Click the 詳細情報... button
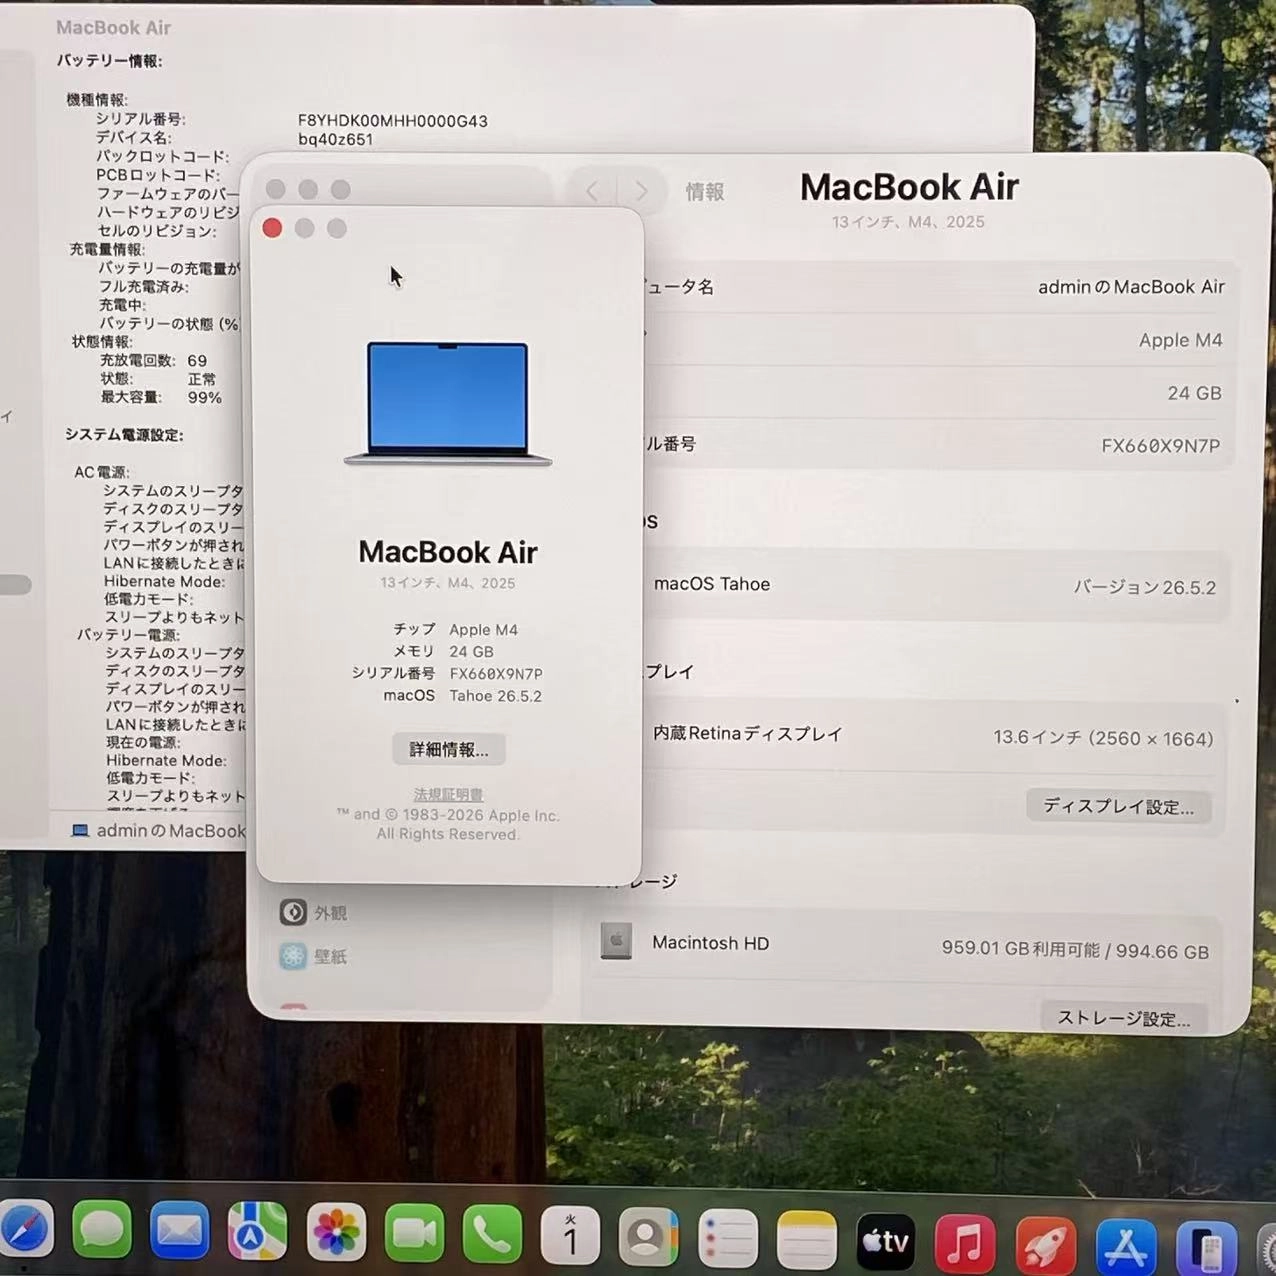The image size is (1276, 1276). click(x=448, y=749)
